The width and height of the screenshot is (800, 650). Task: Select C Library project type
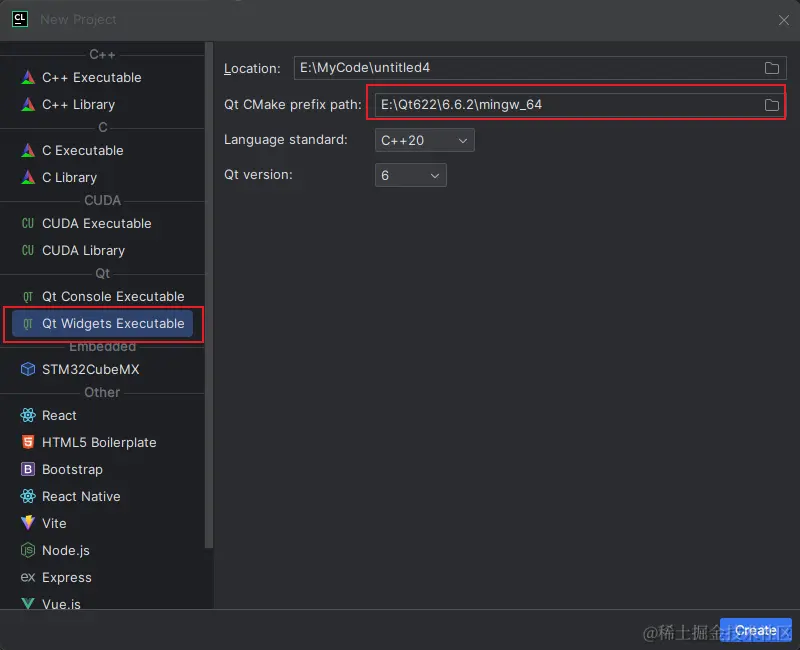(103, 178)
